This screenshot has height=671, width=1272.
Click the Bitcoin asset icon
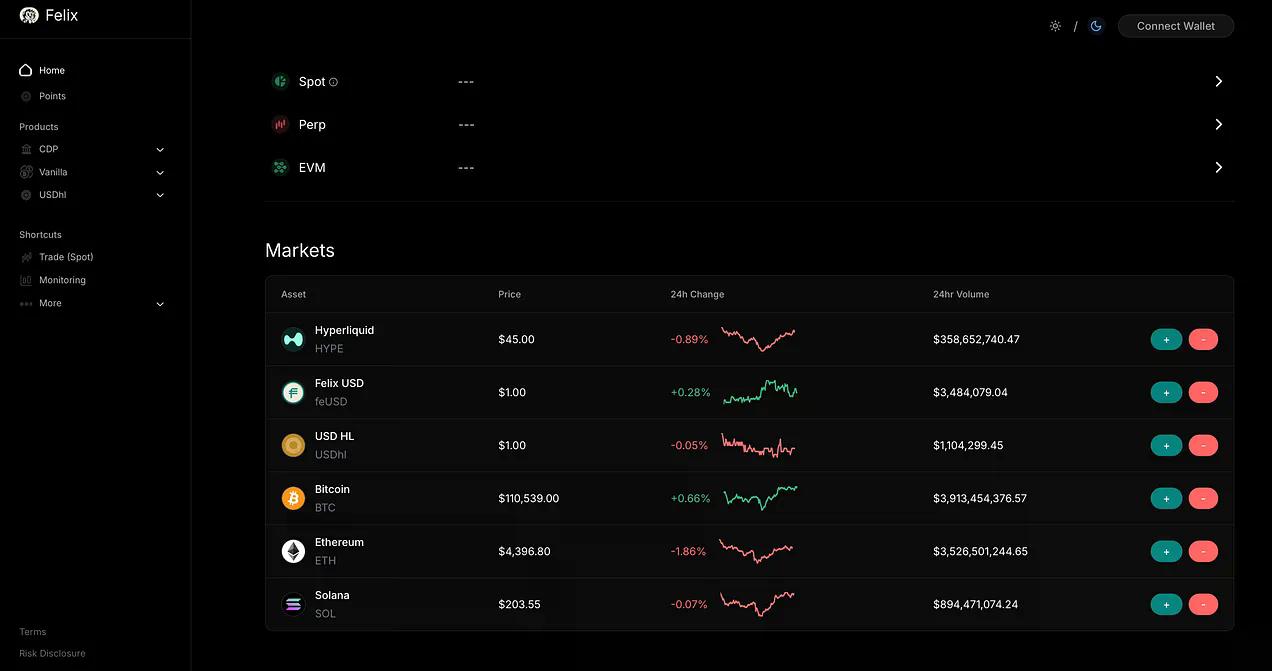point(293,498)
